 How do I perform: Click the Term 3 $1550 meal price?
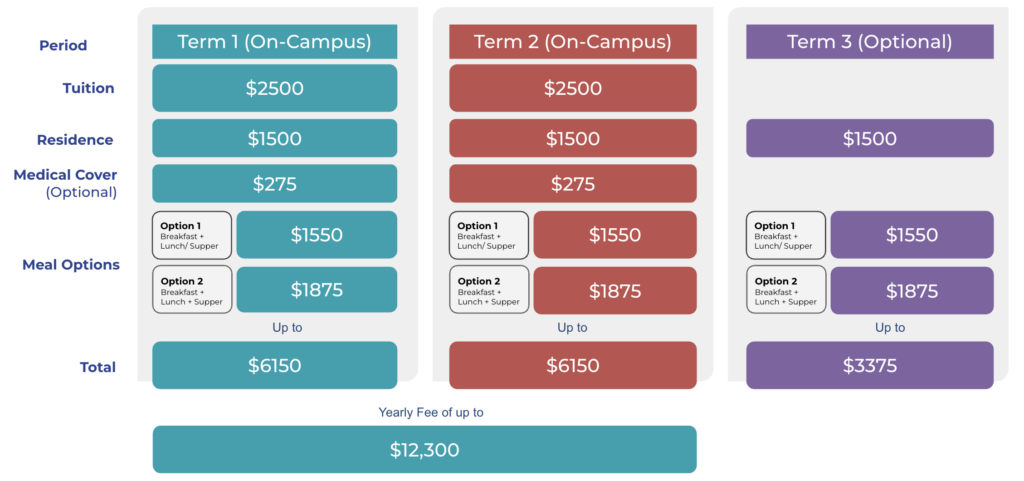(912, 235)
